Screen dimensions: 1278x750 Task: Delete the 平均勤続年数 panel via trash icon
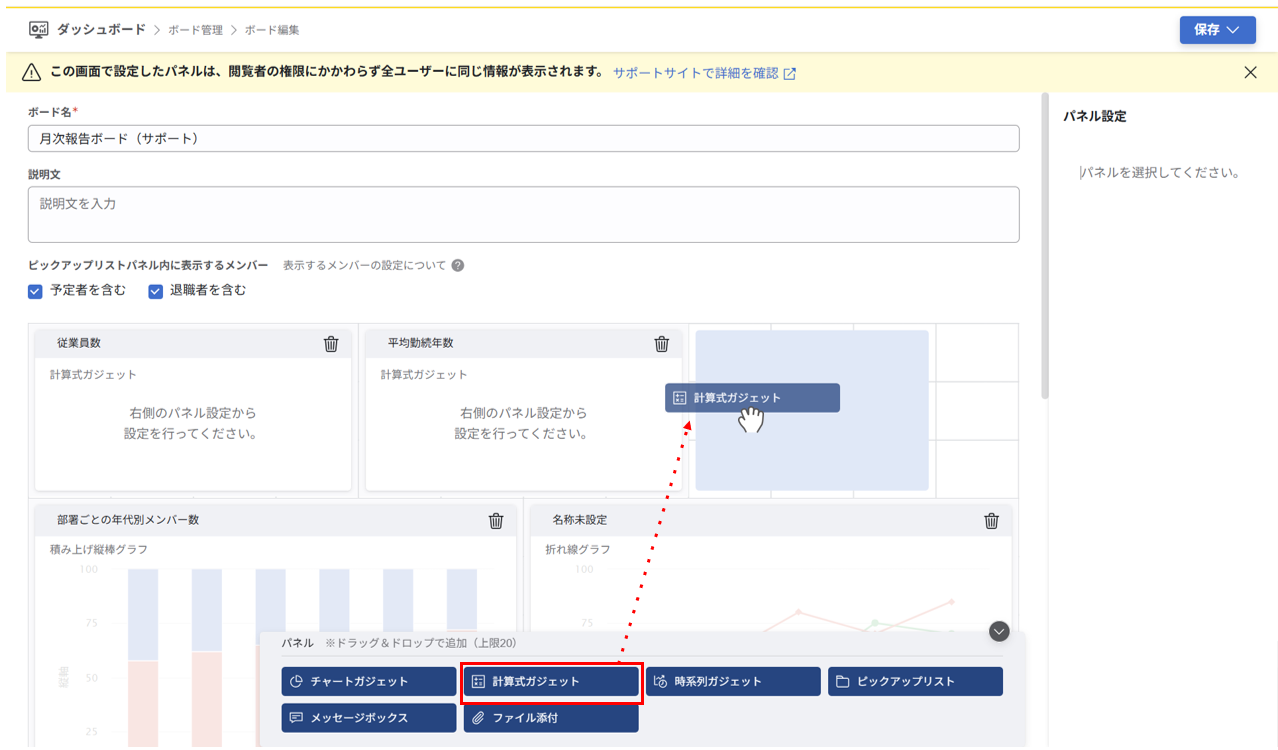661,343
